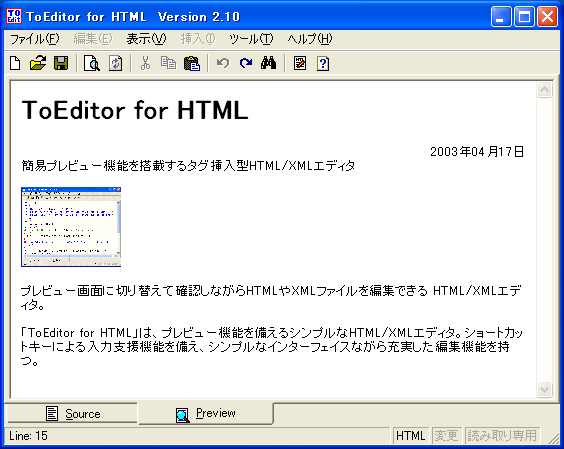Click the scrollbar up arrow
This screenshot has height=449, width=564.
[x=544, y=90]
